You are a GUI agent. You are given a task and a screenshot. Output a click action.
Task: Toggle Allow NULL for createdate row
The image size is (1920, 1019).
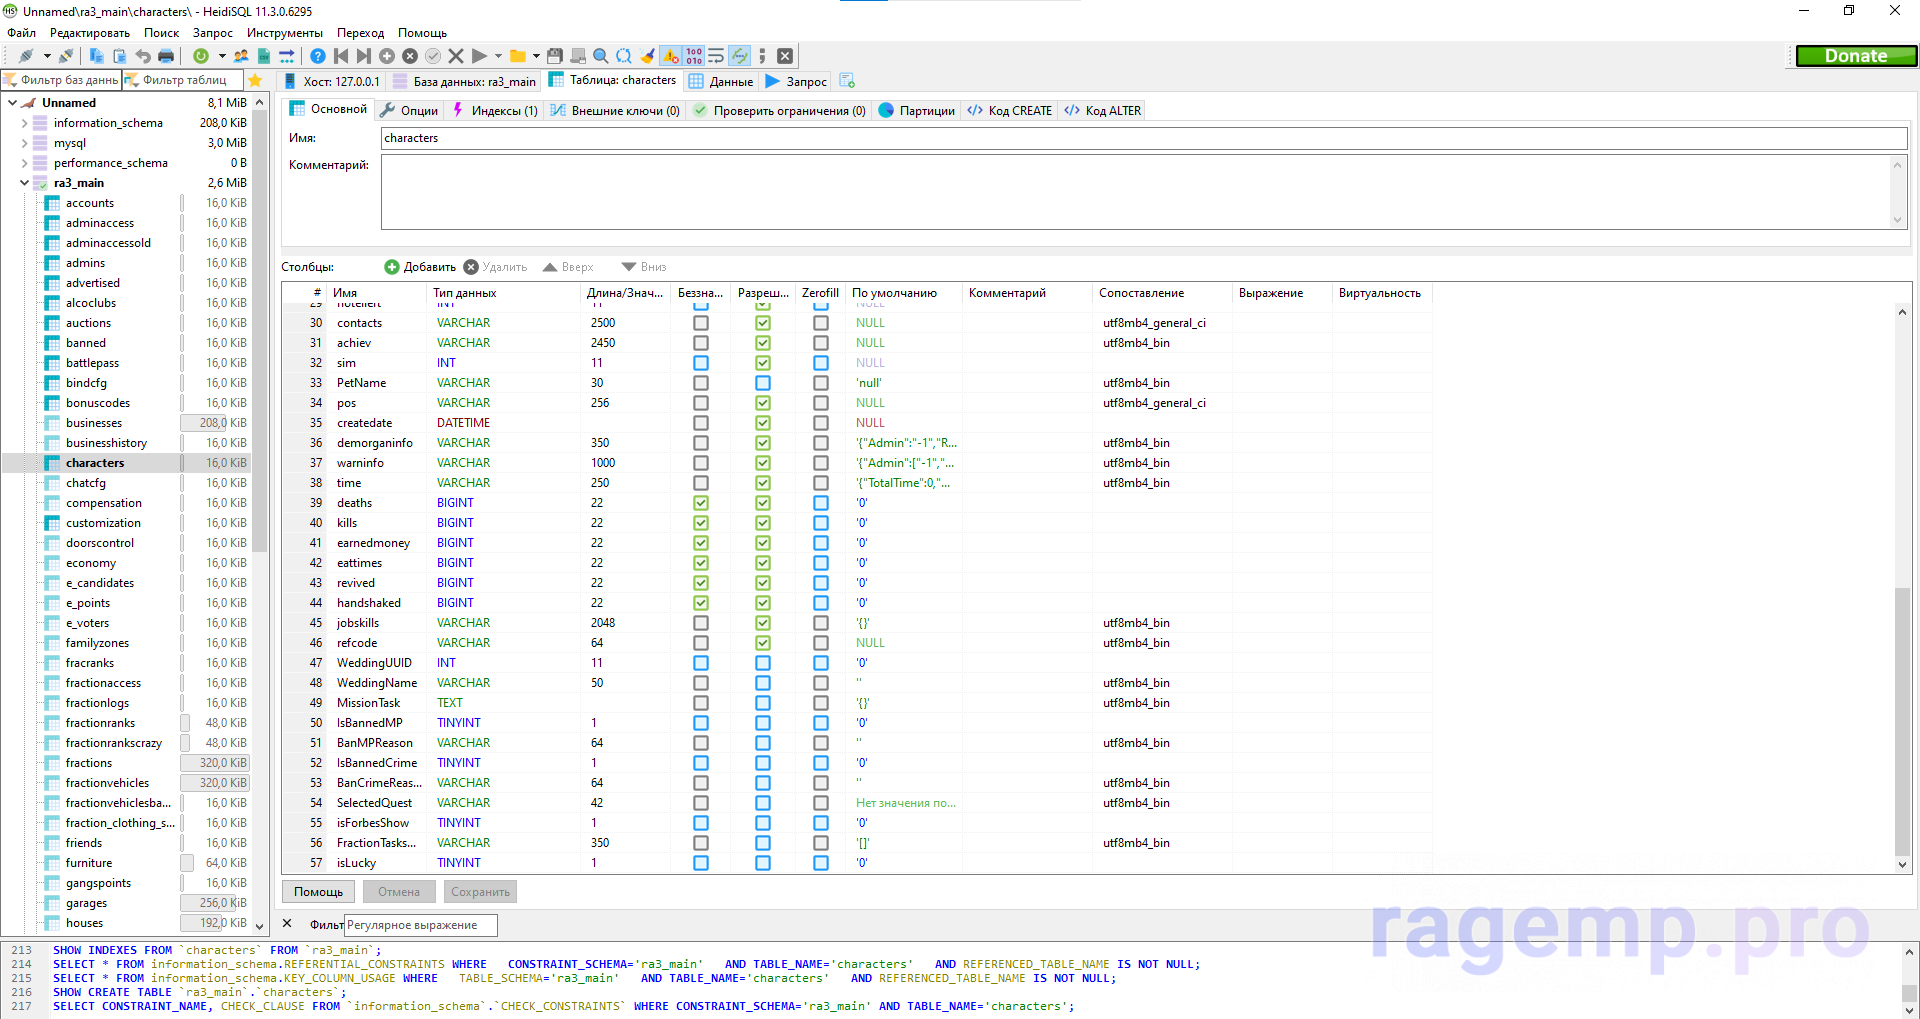tap(763, 423)
